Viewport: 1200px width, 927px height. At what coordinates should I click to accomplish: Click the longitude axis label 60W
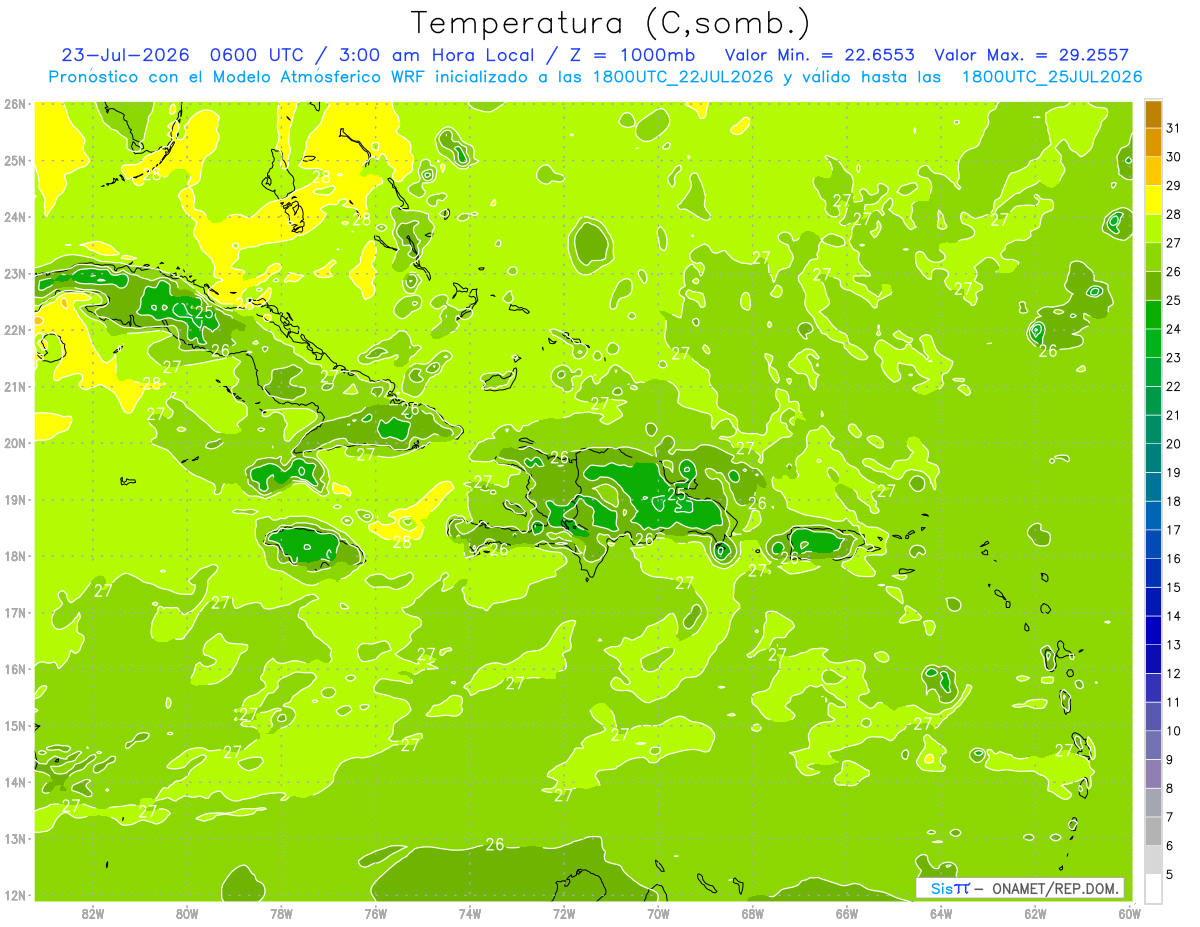tap(1129, 913)
